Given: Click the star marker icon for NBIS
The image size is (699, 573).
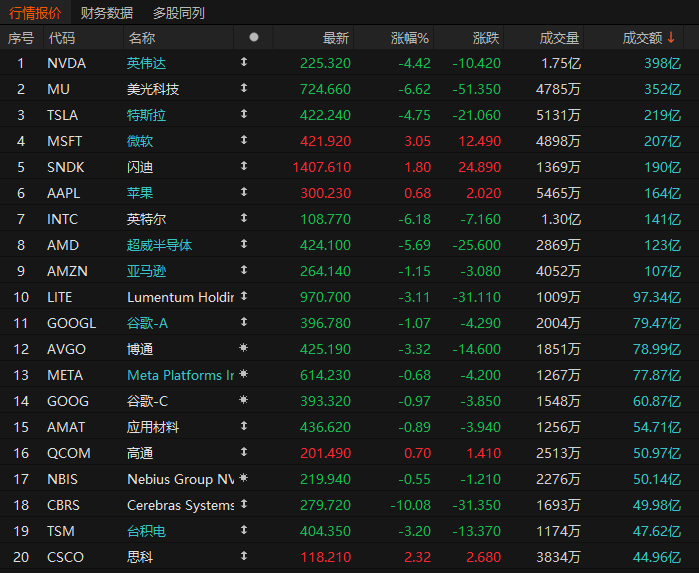Looking at the screenshot, I should click(x=243, y=478).
